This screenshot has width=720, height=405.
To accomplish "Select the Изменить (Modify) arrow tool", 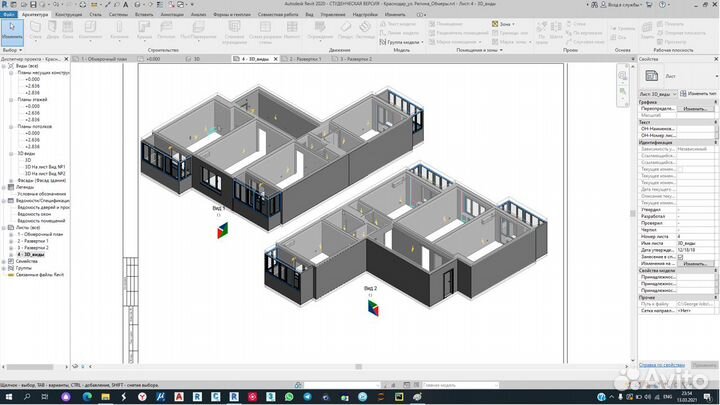I will (x=11, y=29).
